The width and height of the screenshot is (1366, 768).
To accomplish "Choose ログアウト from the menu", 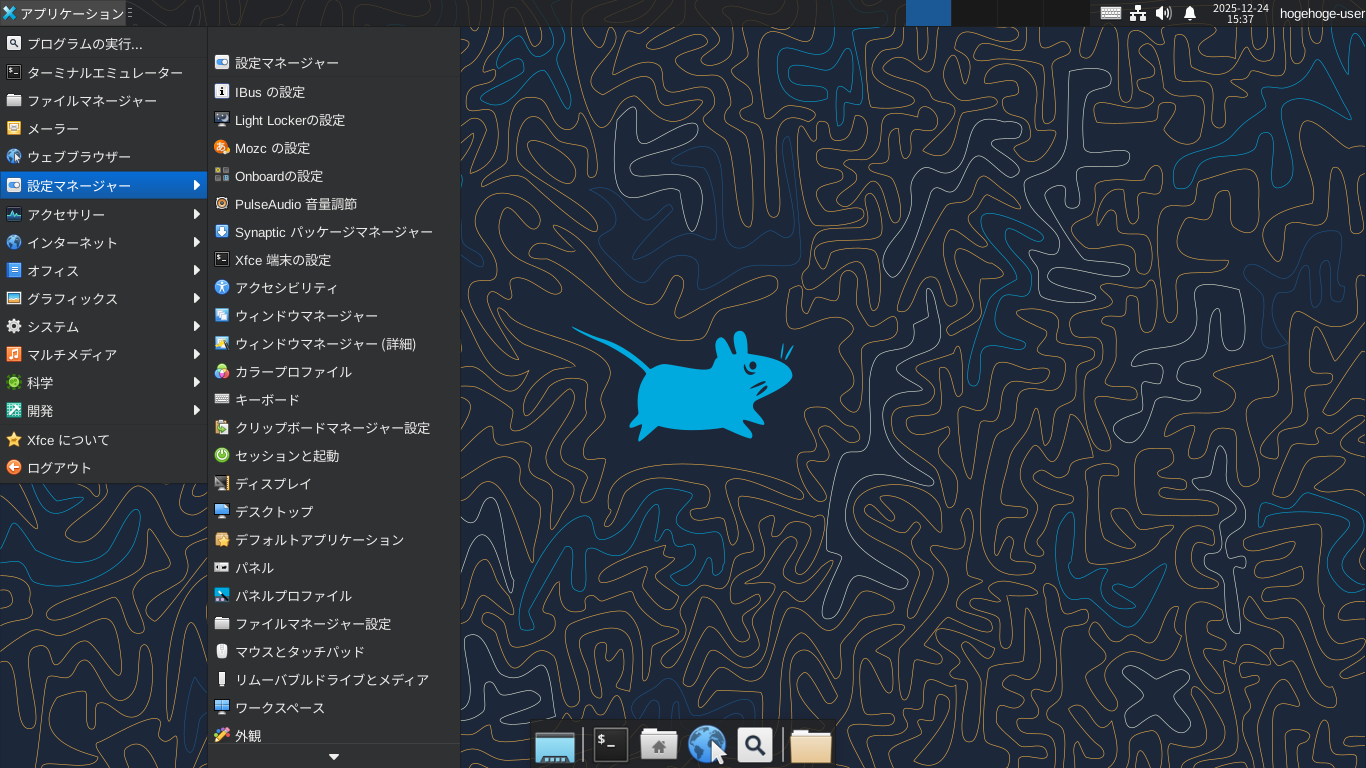I will pyautogui.click(x=104, y=468).
